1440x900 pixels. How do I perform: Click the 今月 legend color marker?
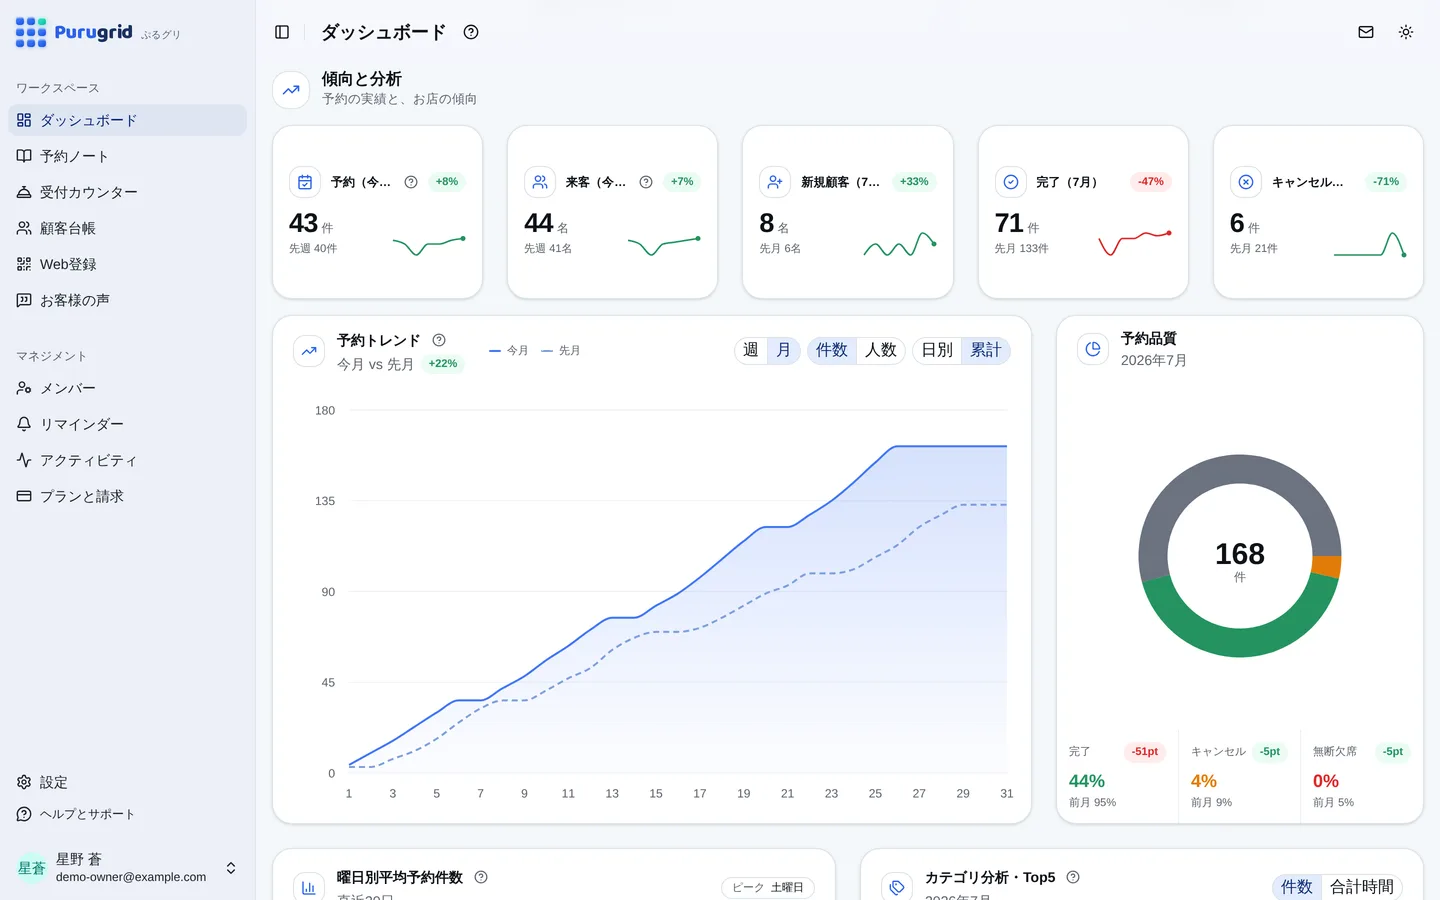click(495, 351)
